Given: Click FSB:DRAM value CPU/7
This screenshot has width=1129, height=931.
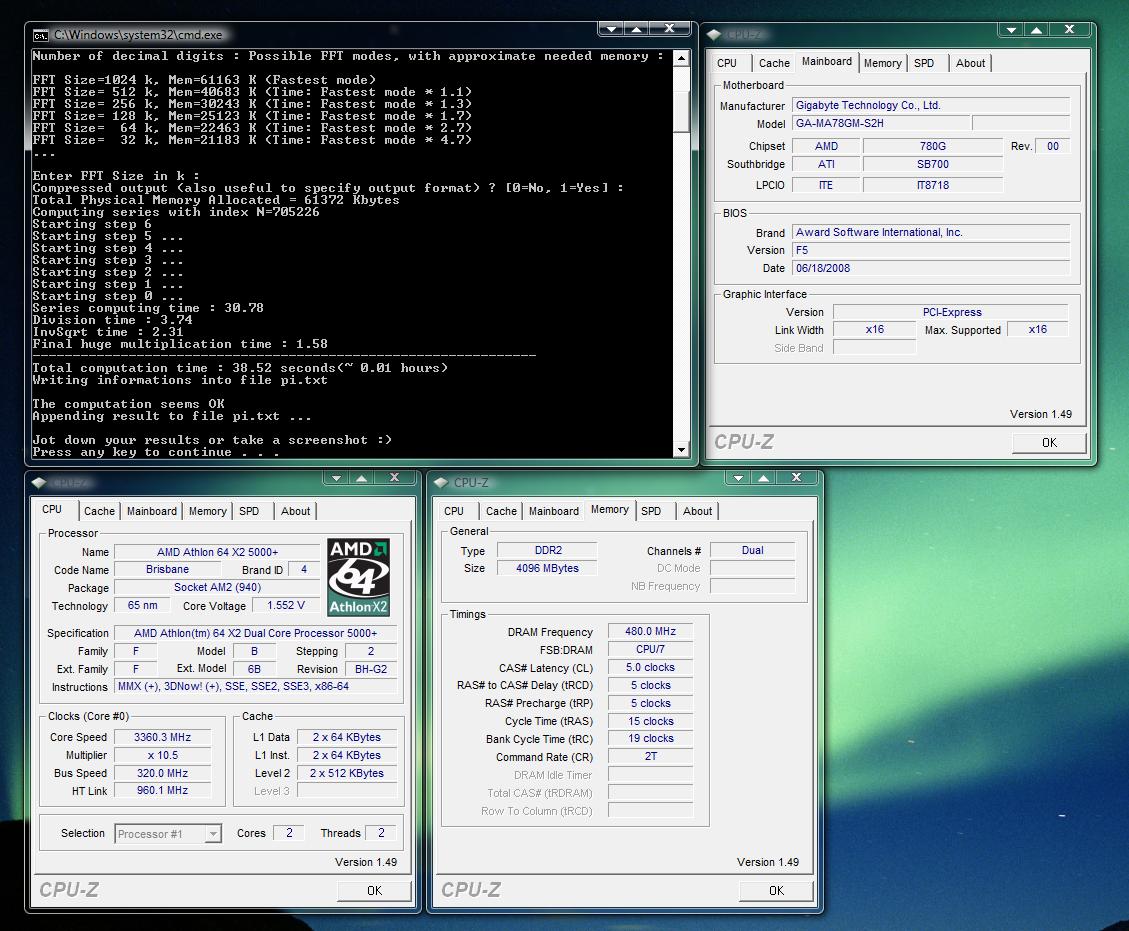Looking at the screenshot, I should coord(650,649).
